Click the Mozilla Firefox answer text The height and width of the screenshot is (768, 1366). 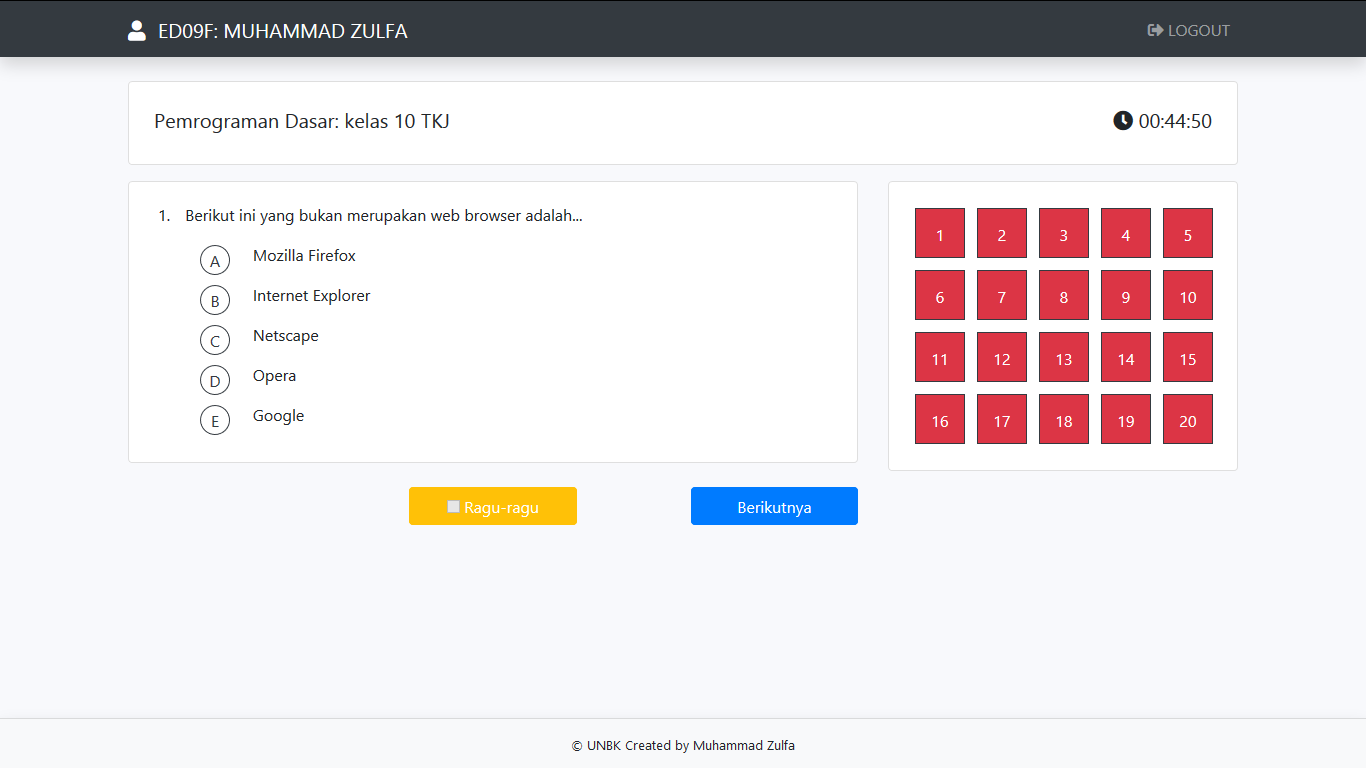(x=304, y=256)
